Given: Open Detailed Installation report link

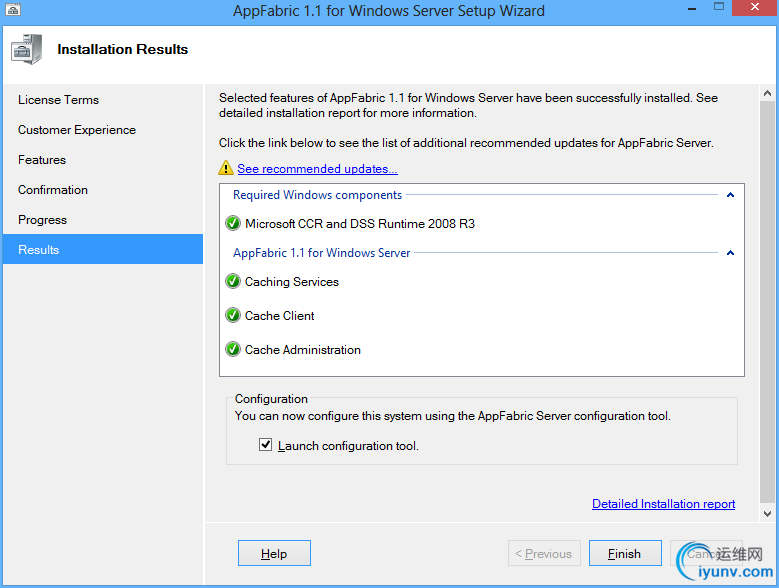Looking at the screenshot, I should coord(663,504).
